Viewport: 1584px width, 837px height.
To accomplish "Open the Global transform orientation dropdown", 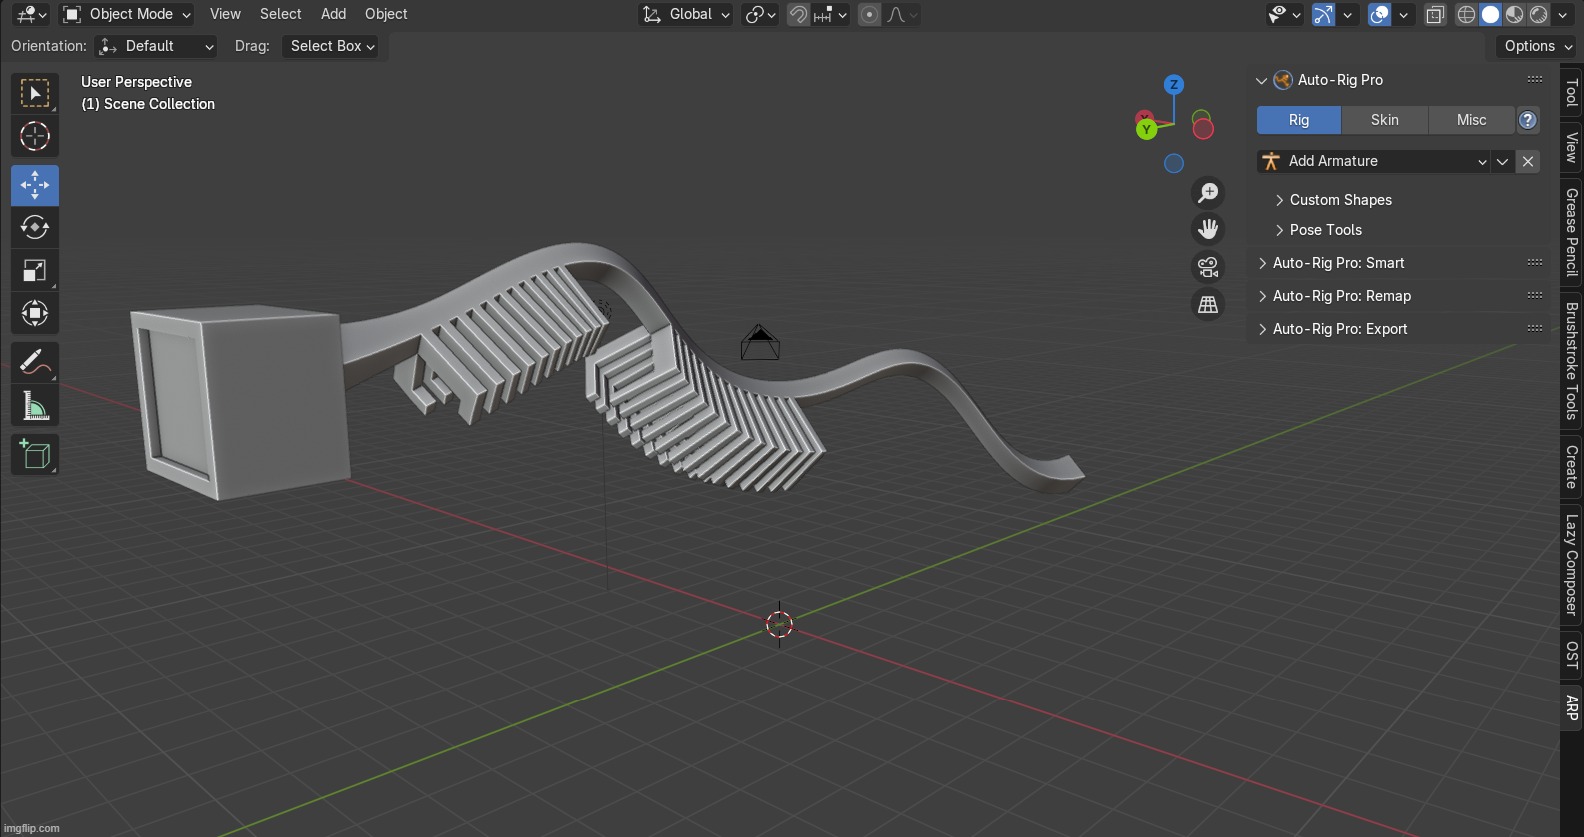I will tap(686, 14).
